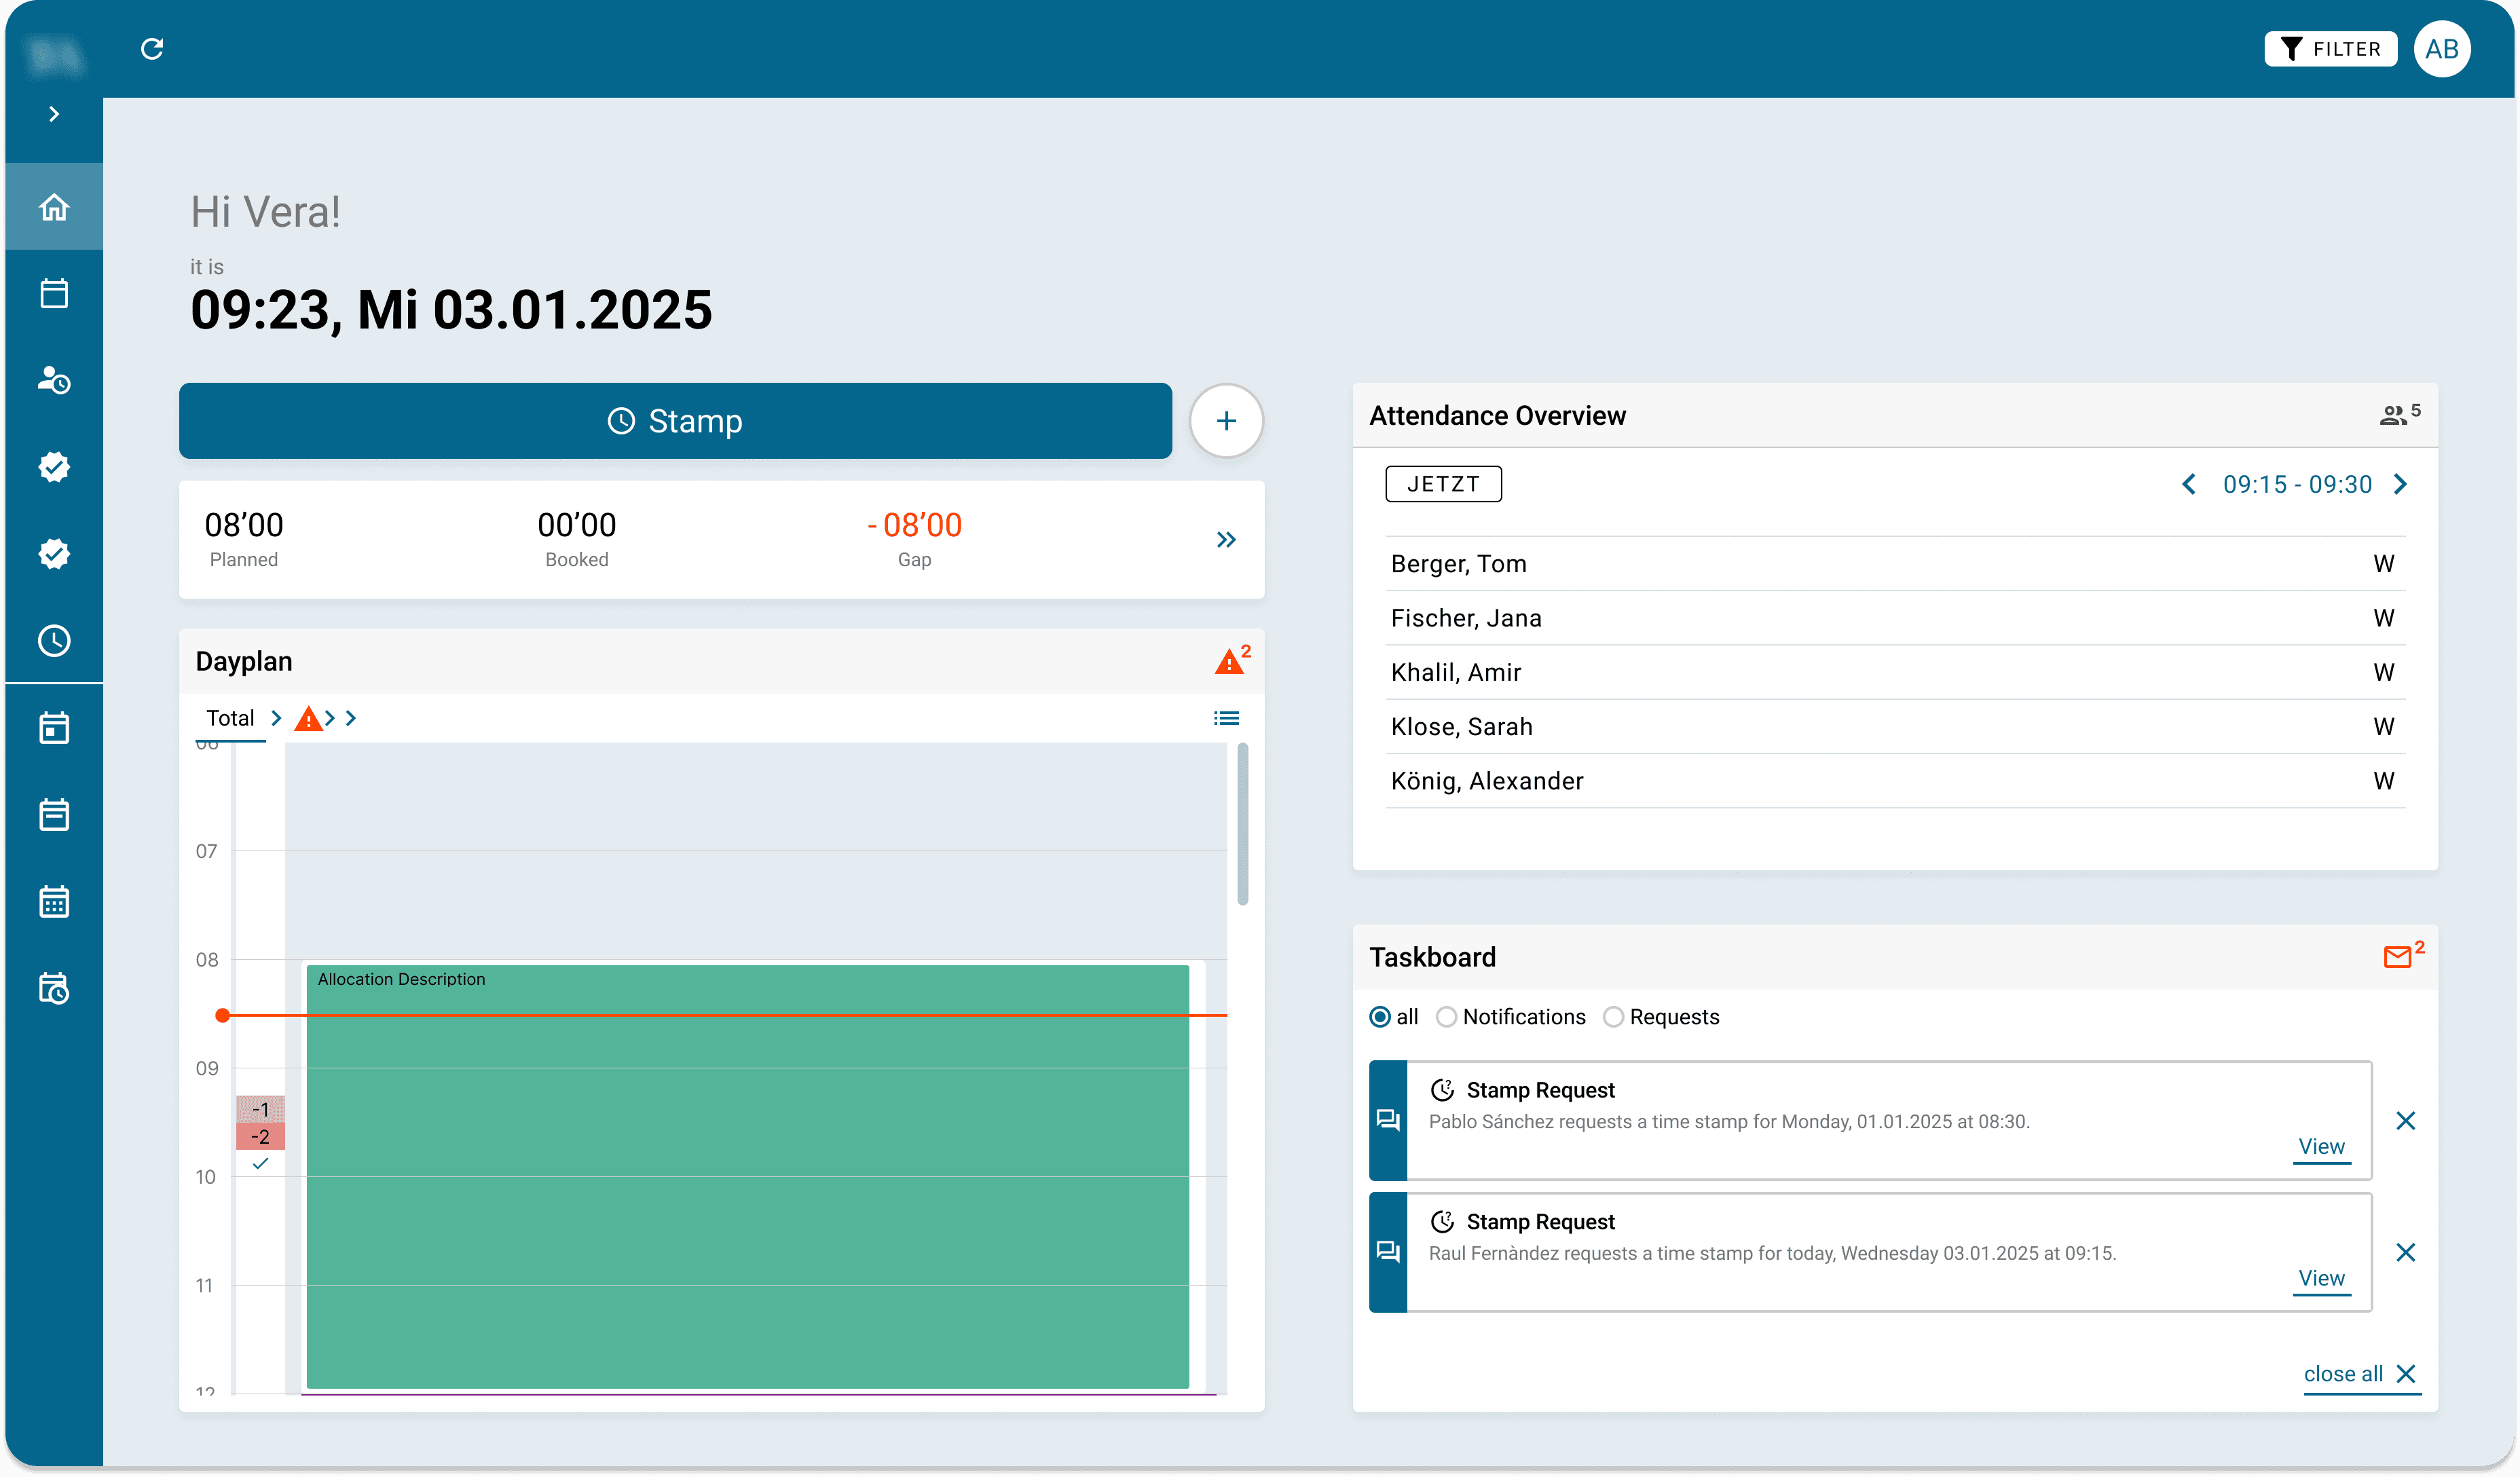Click the Dayplan vertical scrollbar
Screen dimensions: 2520x1477
(1242, 825)
